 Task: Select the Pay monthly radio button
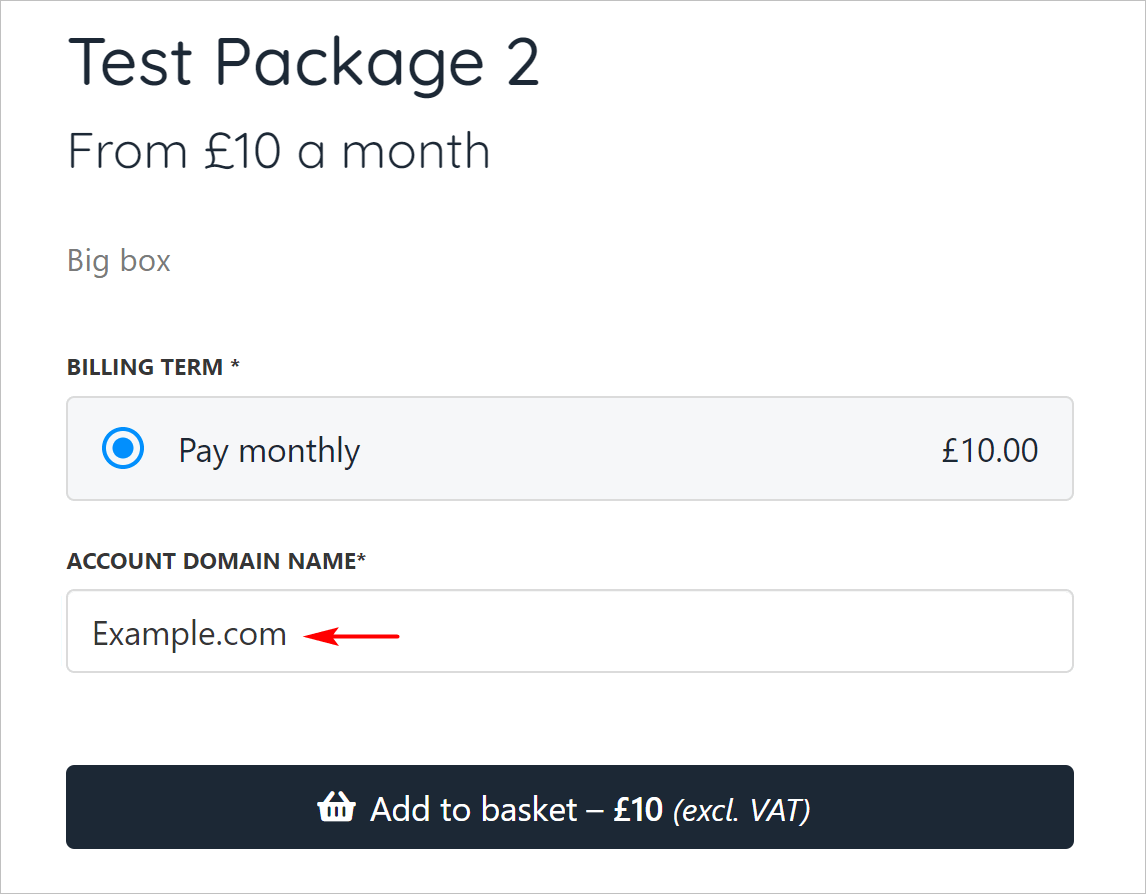(x=123, y=449)
